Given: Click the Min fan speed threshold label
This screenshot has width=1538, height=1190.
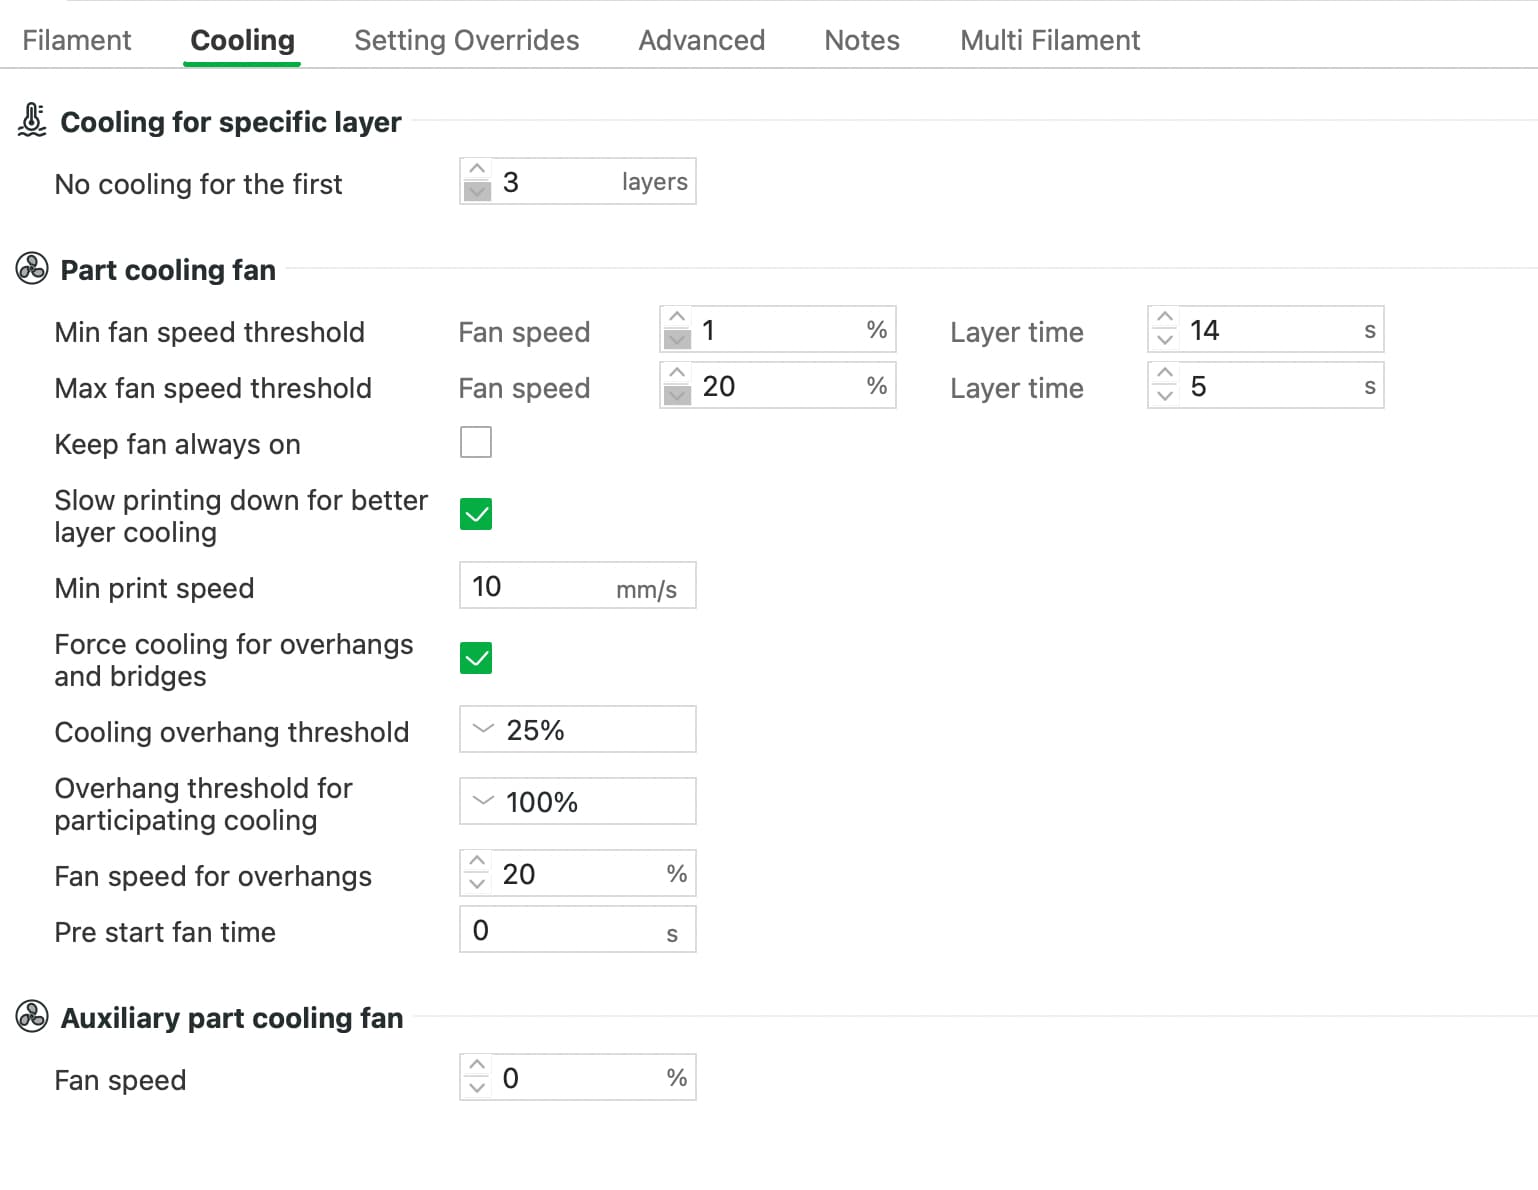Looking at the screenshot, I should (x=209, y=332).
